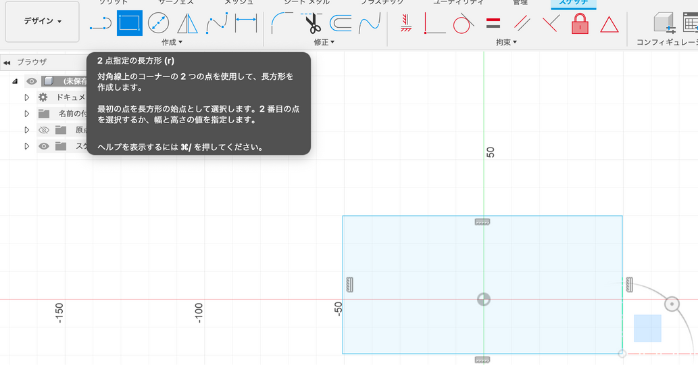Click the 名前の付いたビュー folder icon

44,114
